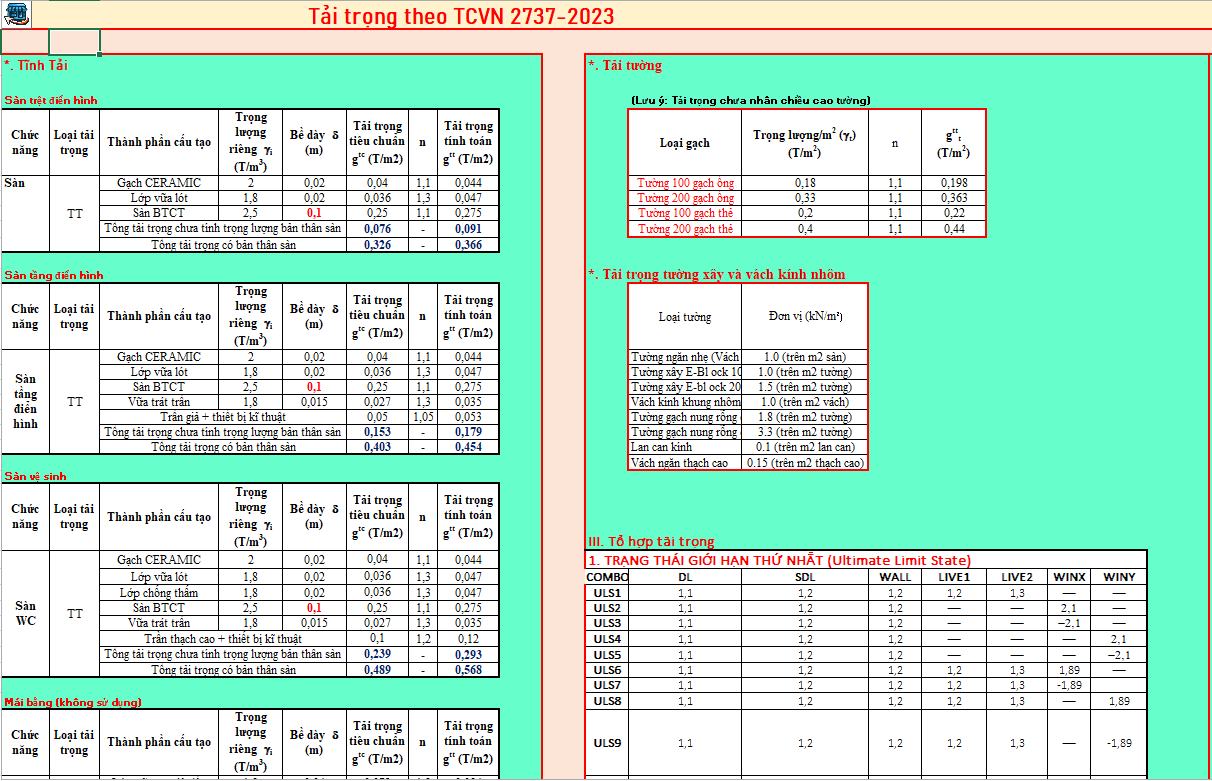Click the 0,403 total standard load cell

pos(377,447)
